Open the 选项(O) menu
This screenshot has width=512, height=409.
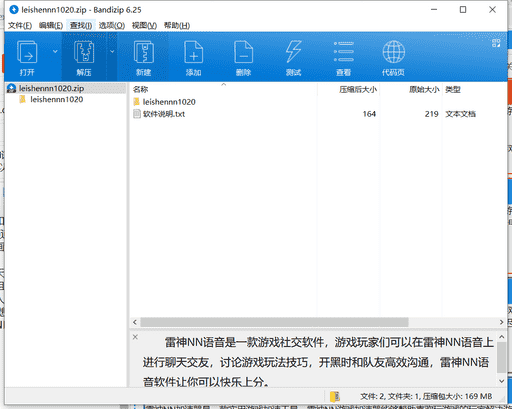(112, 25)
